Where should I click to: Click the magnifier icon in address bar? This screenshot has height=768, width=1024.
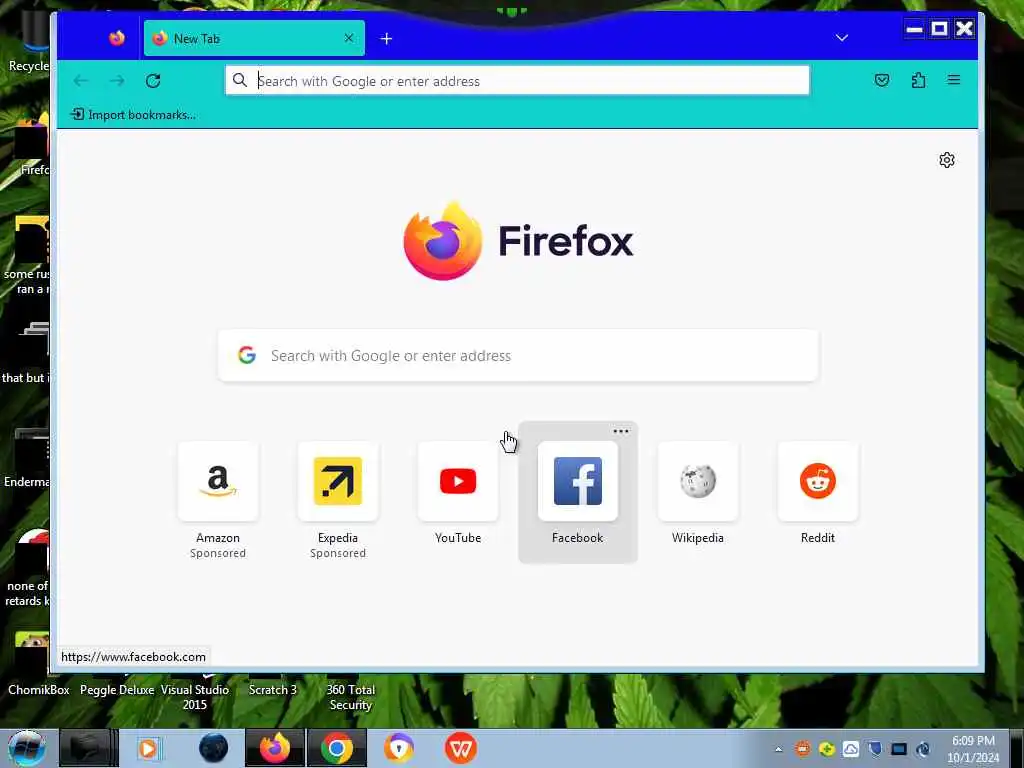click(x=240, y=80)
